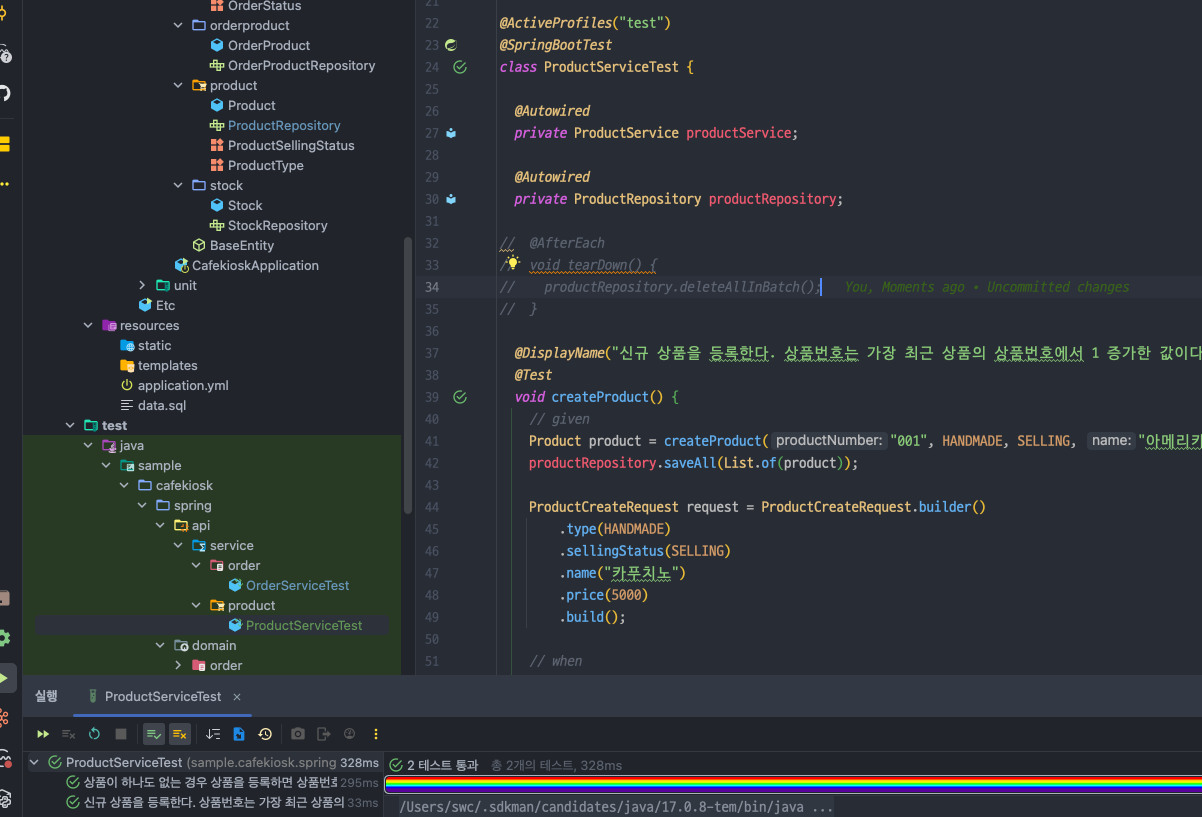The image size is (1202, 817).
Task: Collapse ProductServiceTest node in test results
Action: [34, 762]
